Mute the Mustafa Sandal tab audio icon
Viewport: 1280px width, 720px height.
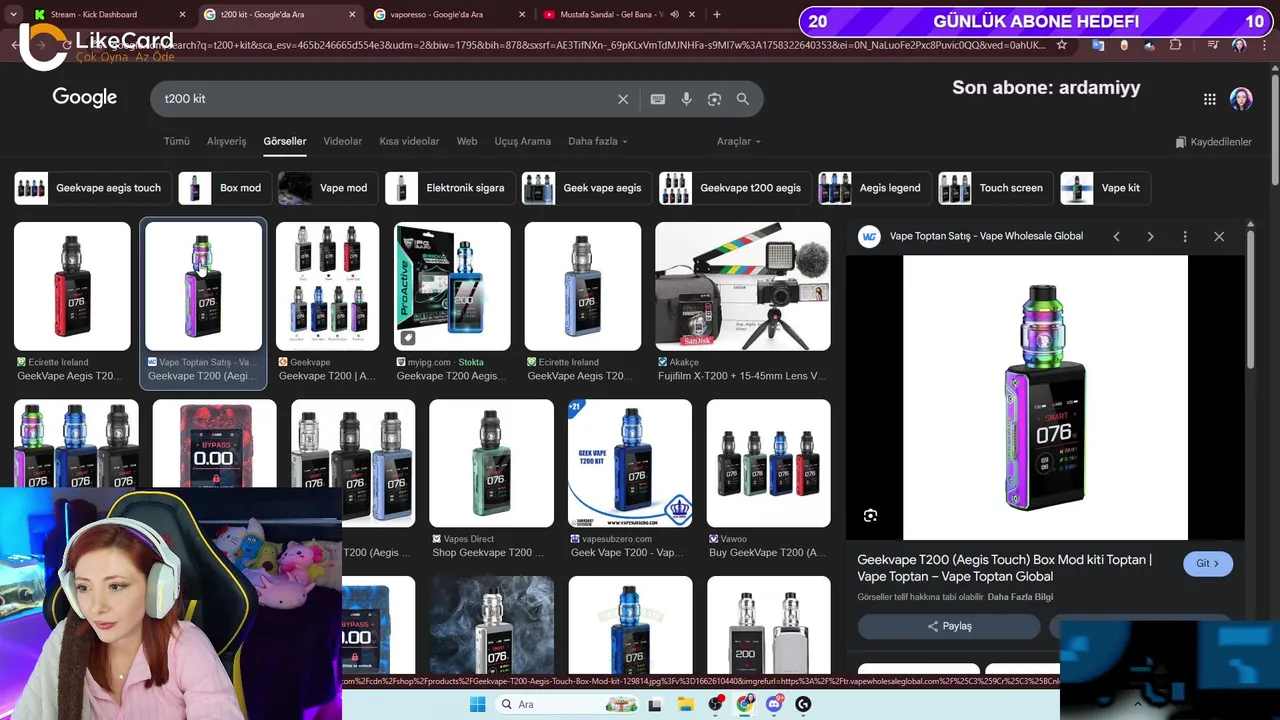(x=674, y=15)
